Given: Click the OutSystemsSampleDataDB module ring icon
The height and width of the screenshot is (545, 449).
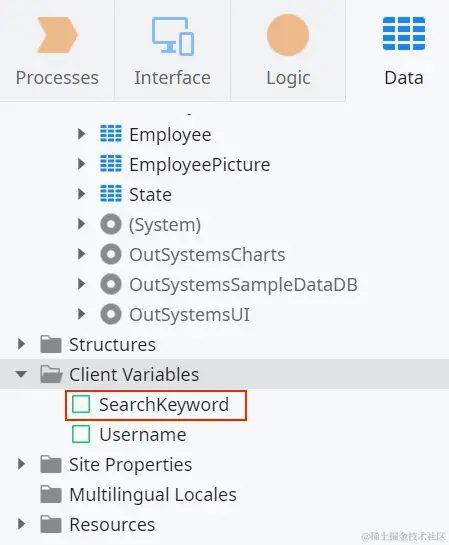Looking at the screenshot, I should click(111, 284).
